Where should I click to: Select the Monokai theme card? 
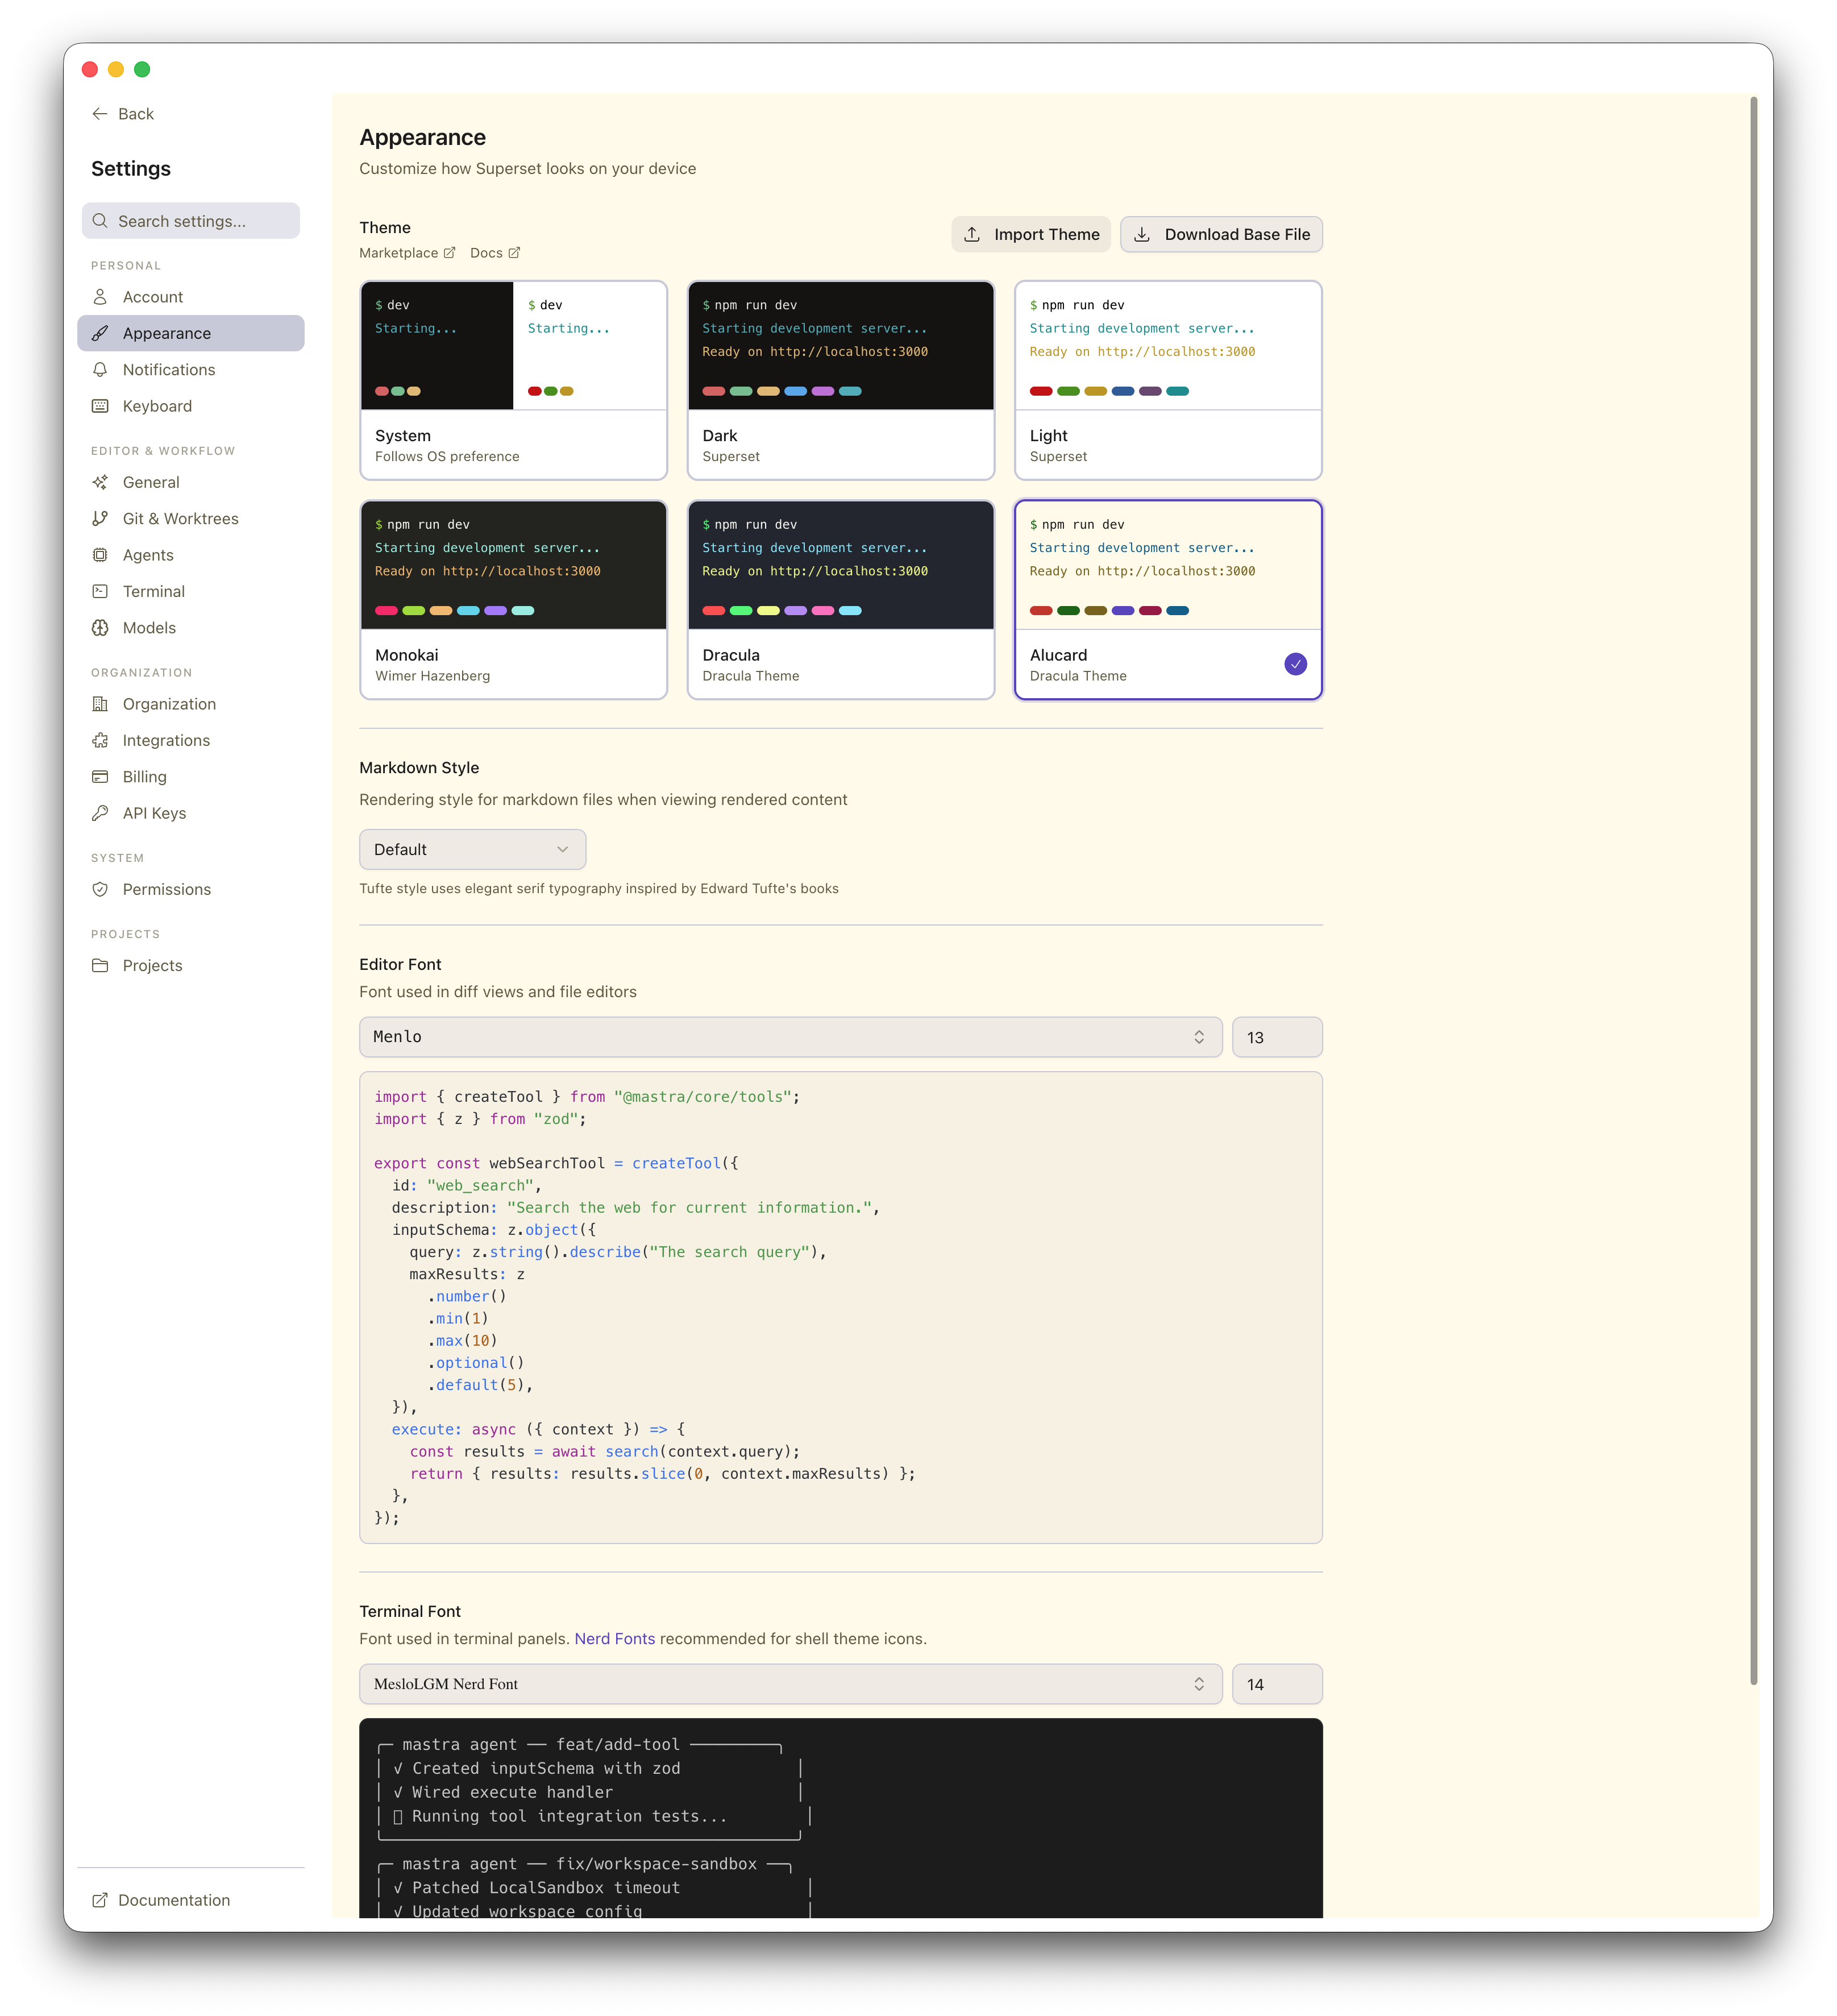click(513, 600)
